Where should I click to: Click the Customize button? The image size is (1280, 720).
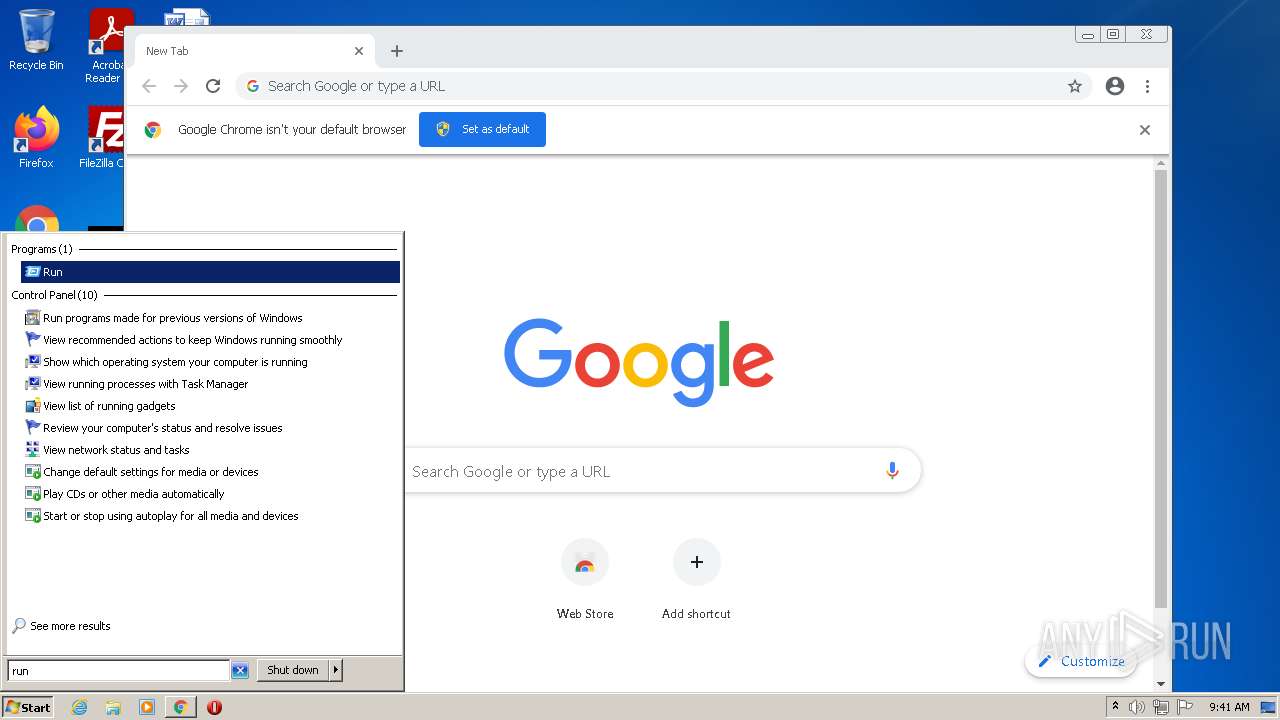(1081, 661)
